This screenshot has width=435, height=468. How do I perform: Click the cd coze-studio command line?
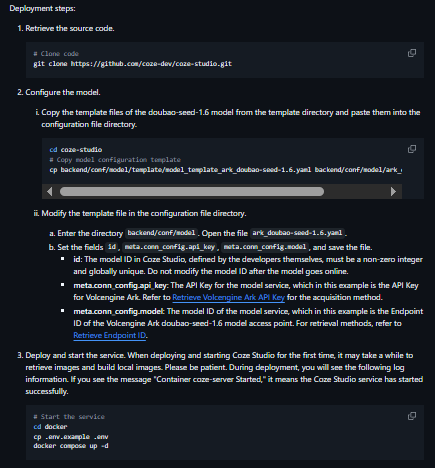click(76, 150)
